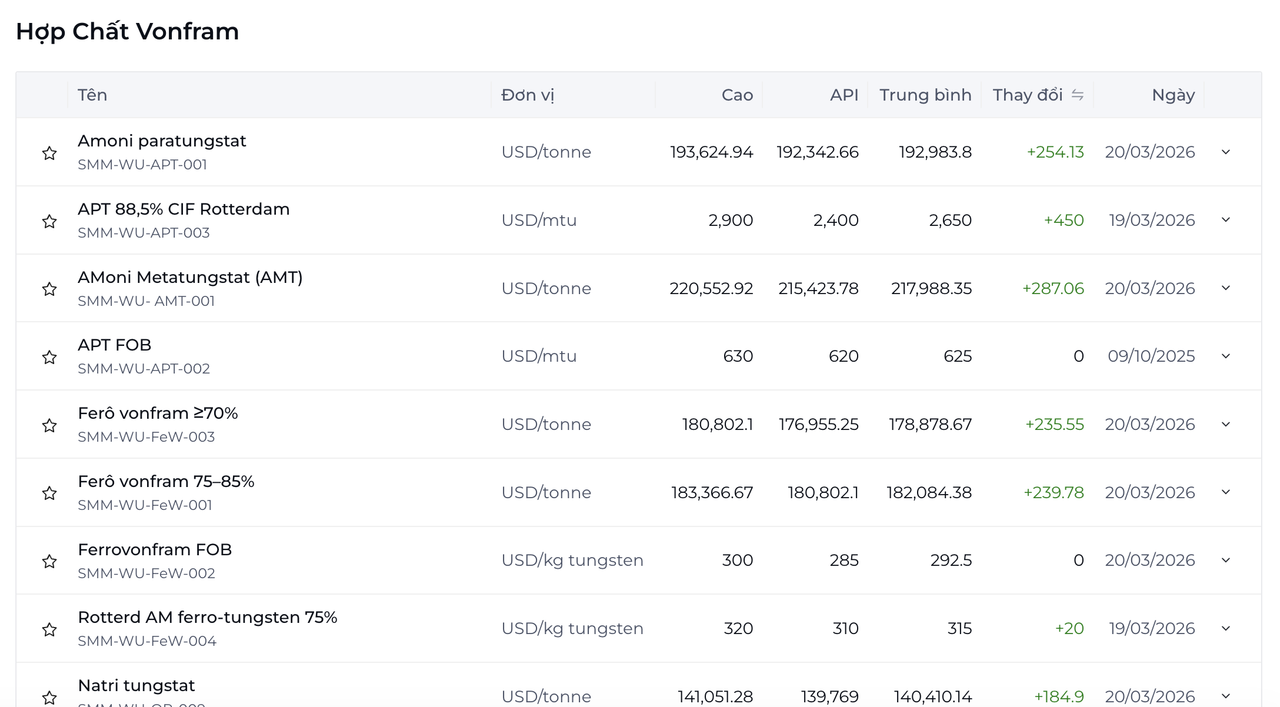Favorite the Ferrovonfram FOB item
Screen dimensions: 1280x707
(x=49, y=561)
